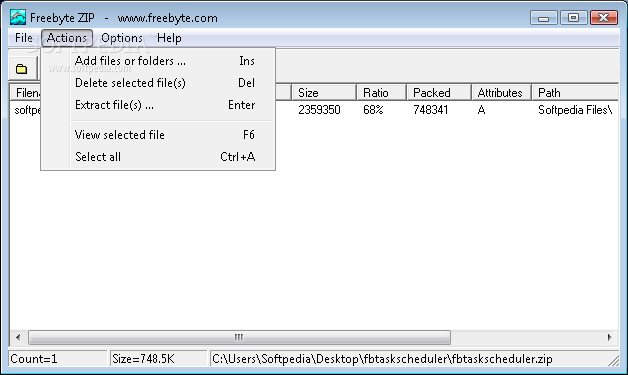Open the File menu
628x375 pixels.
click(24, 38)
